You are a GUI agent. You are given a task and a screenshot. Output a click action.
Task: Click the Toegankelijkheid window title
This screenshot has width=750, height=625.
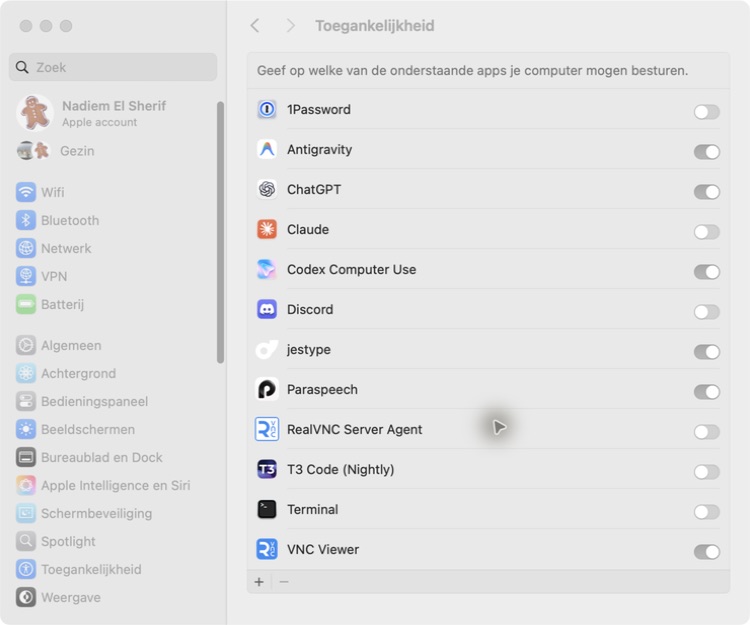(x=375, y=26)
